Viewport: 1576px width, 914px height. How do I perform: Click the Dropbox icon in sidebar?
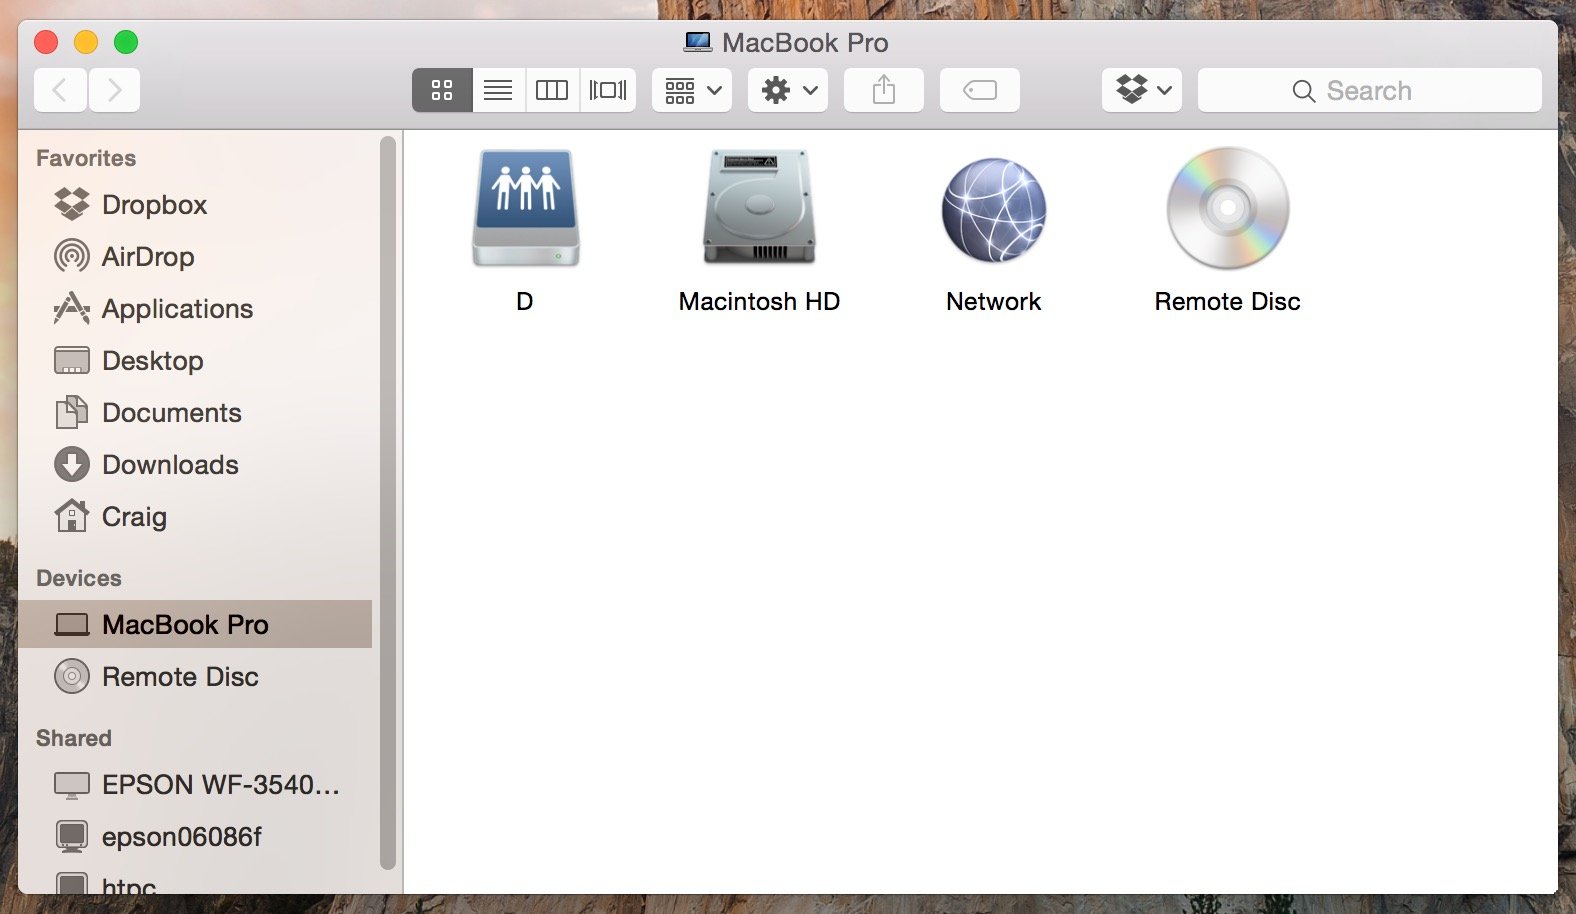(72, 204)
